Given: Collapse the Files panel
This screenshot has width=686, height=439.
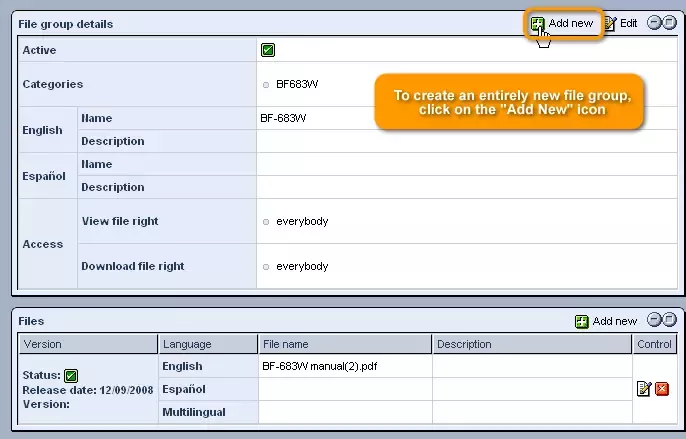Looking at the screenshot, I should [654, 320].
